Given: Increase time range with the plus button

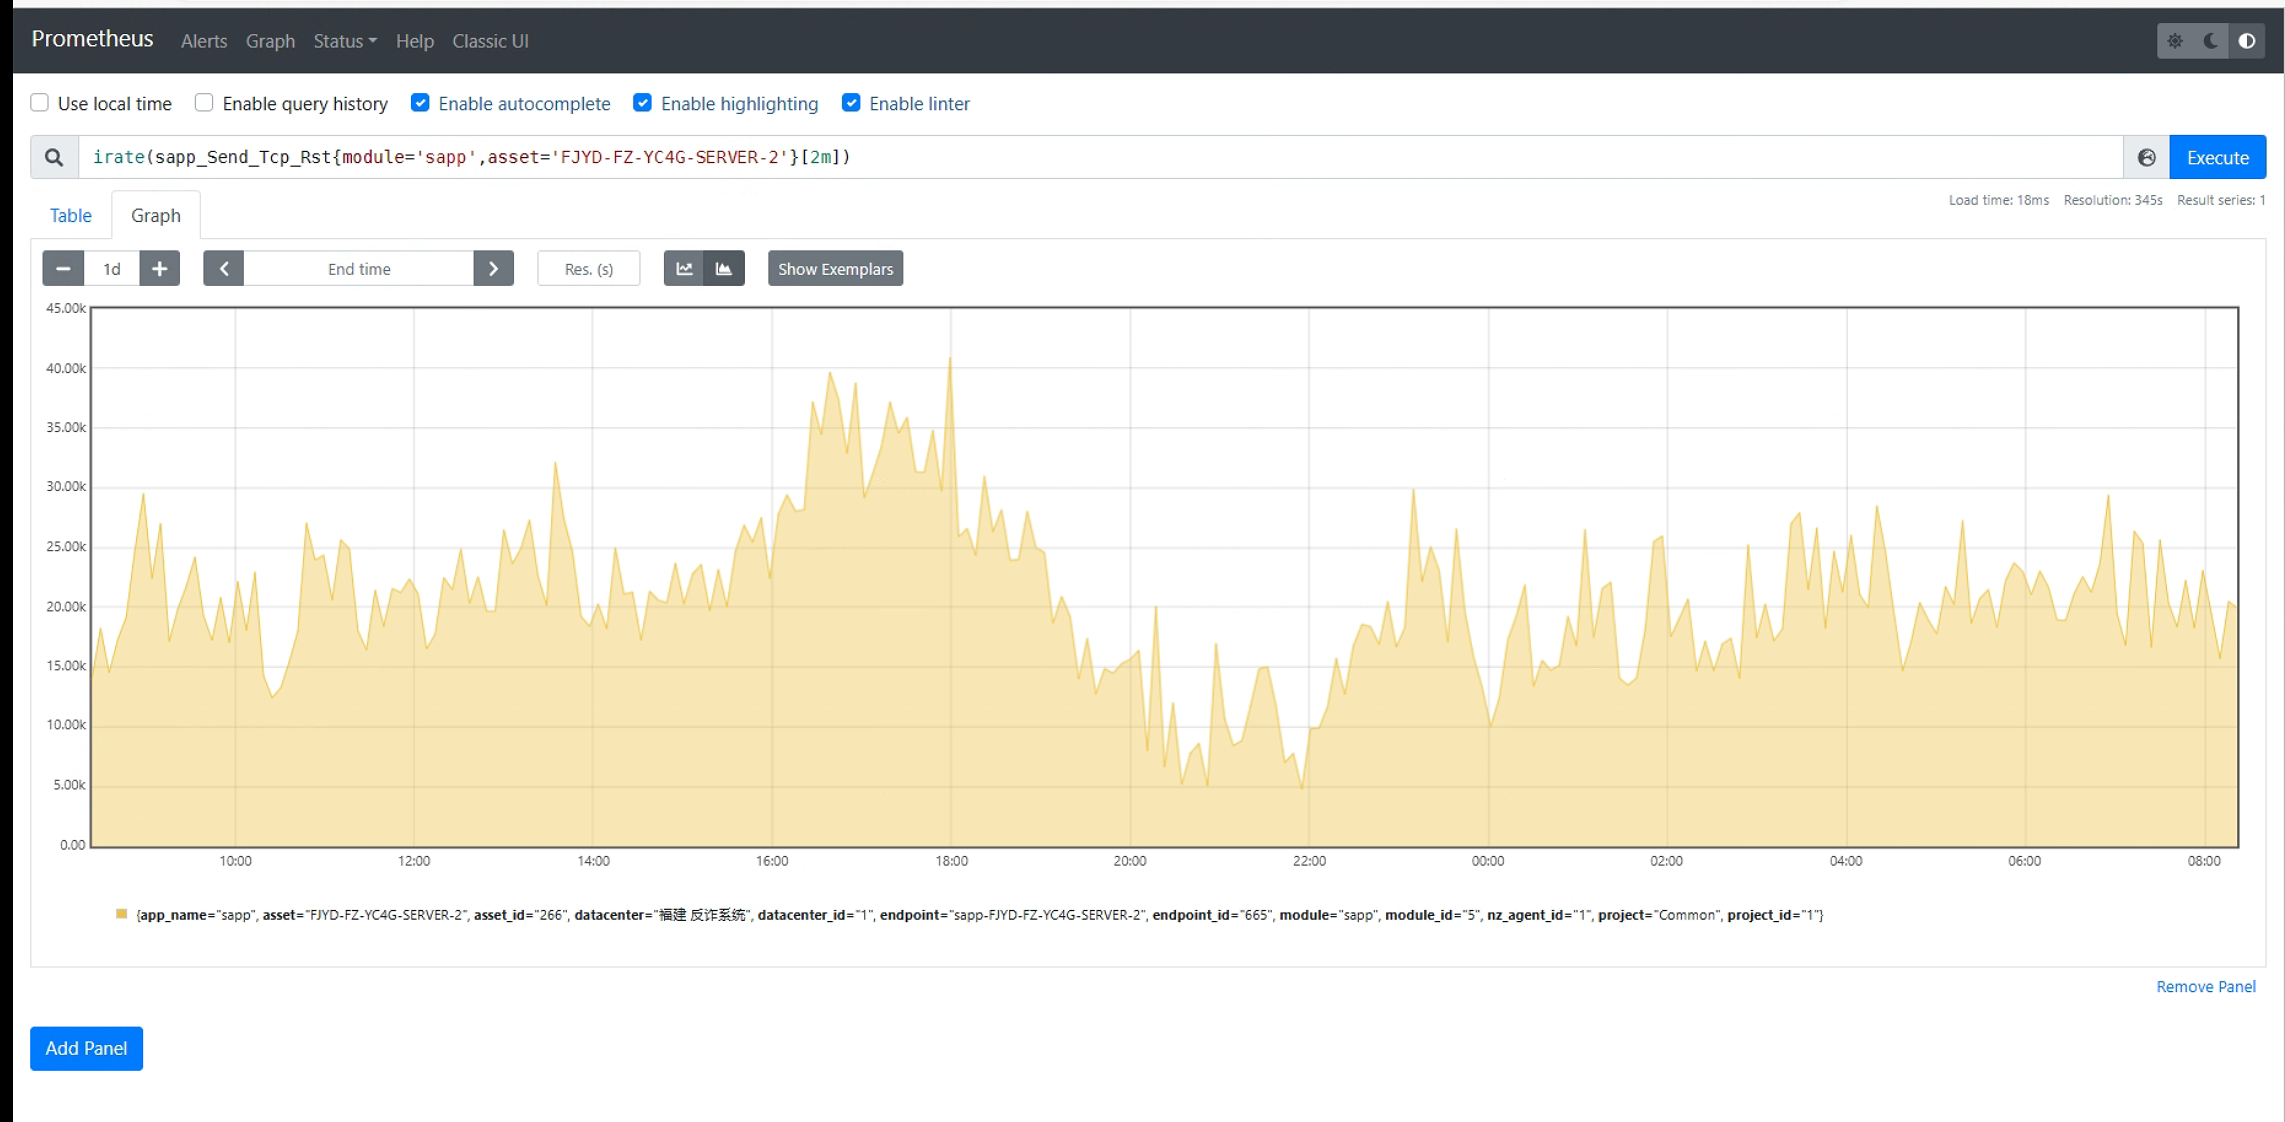Looking at the screenshot, I should tap(159, 268).
